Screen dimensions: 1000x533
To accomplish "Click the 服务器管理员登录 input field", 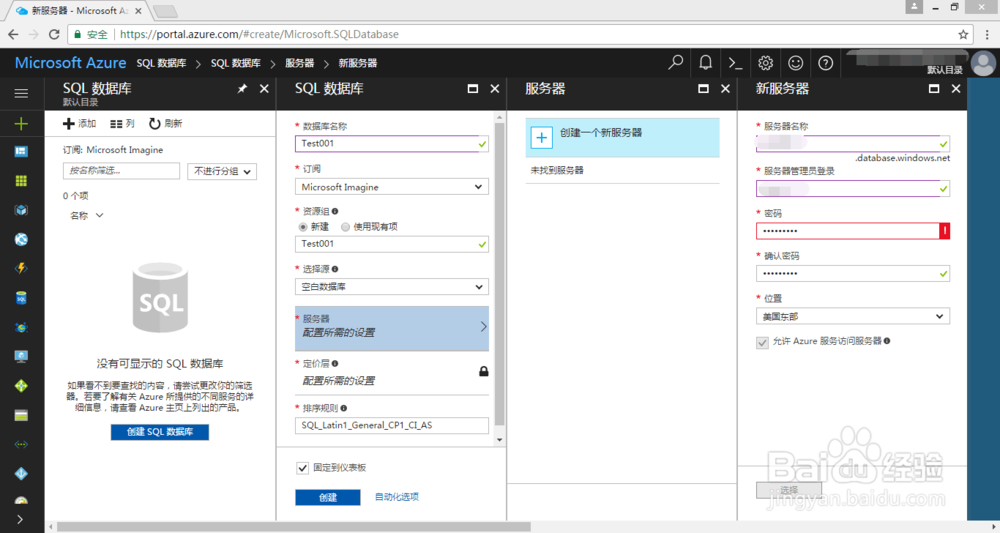I will tap(853, 188).
